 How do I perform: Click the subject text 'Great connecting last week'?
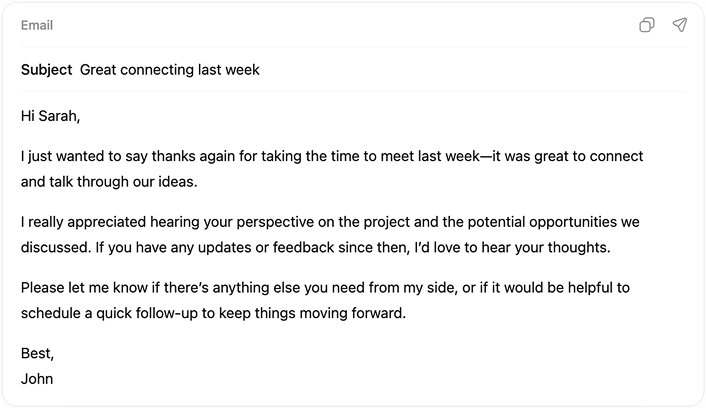pyautogui.click(x=169, y=70)
